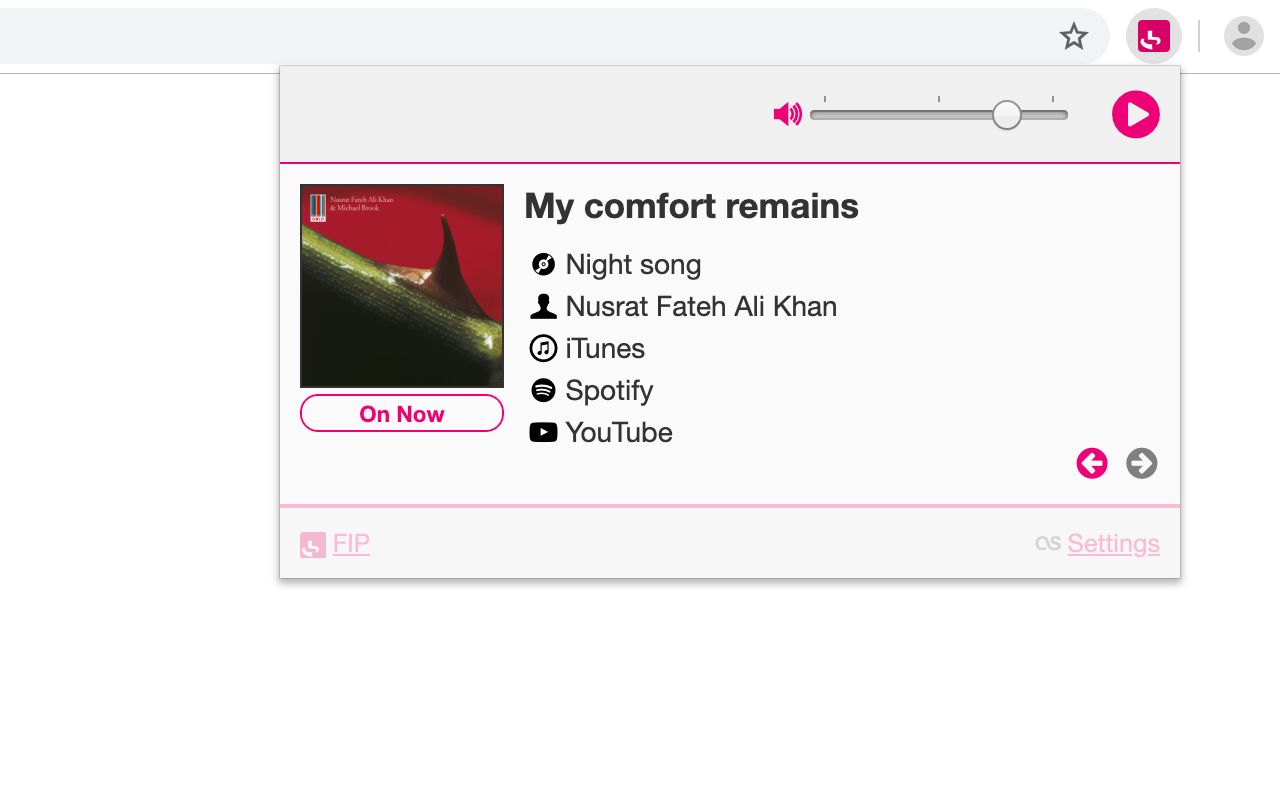Click the artist silhouette icon

tap(543, 306)
